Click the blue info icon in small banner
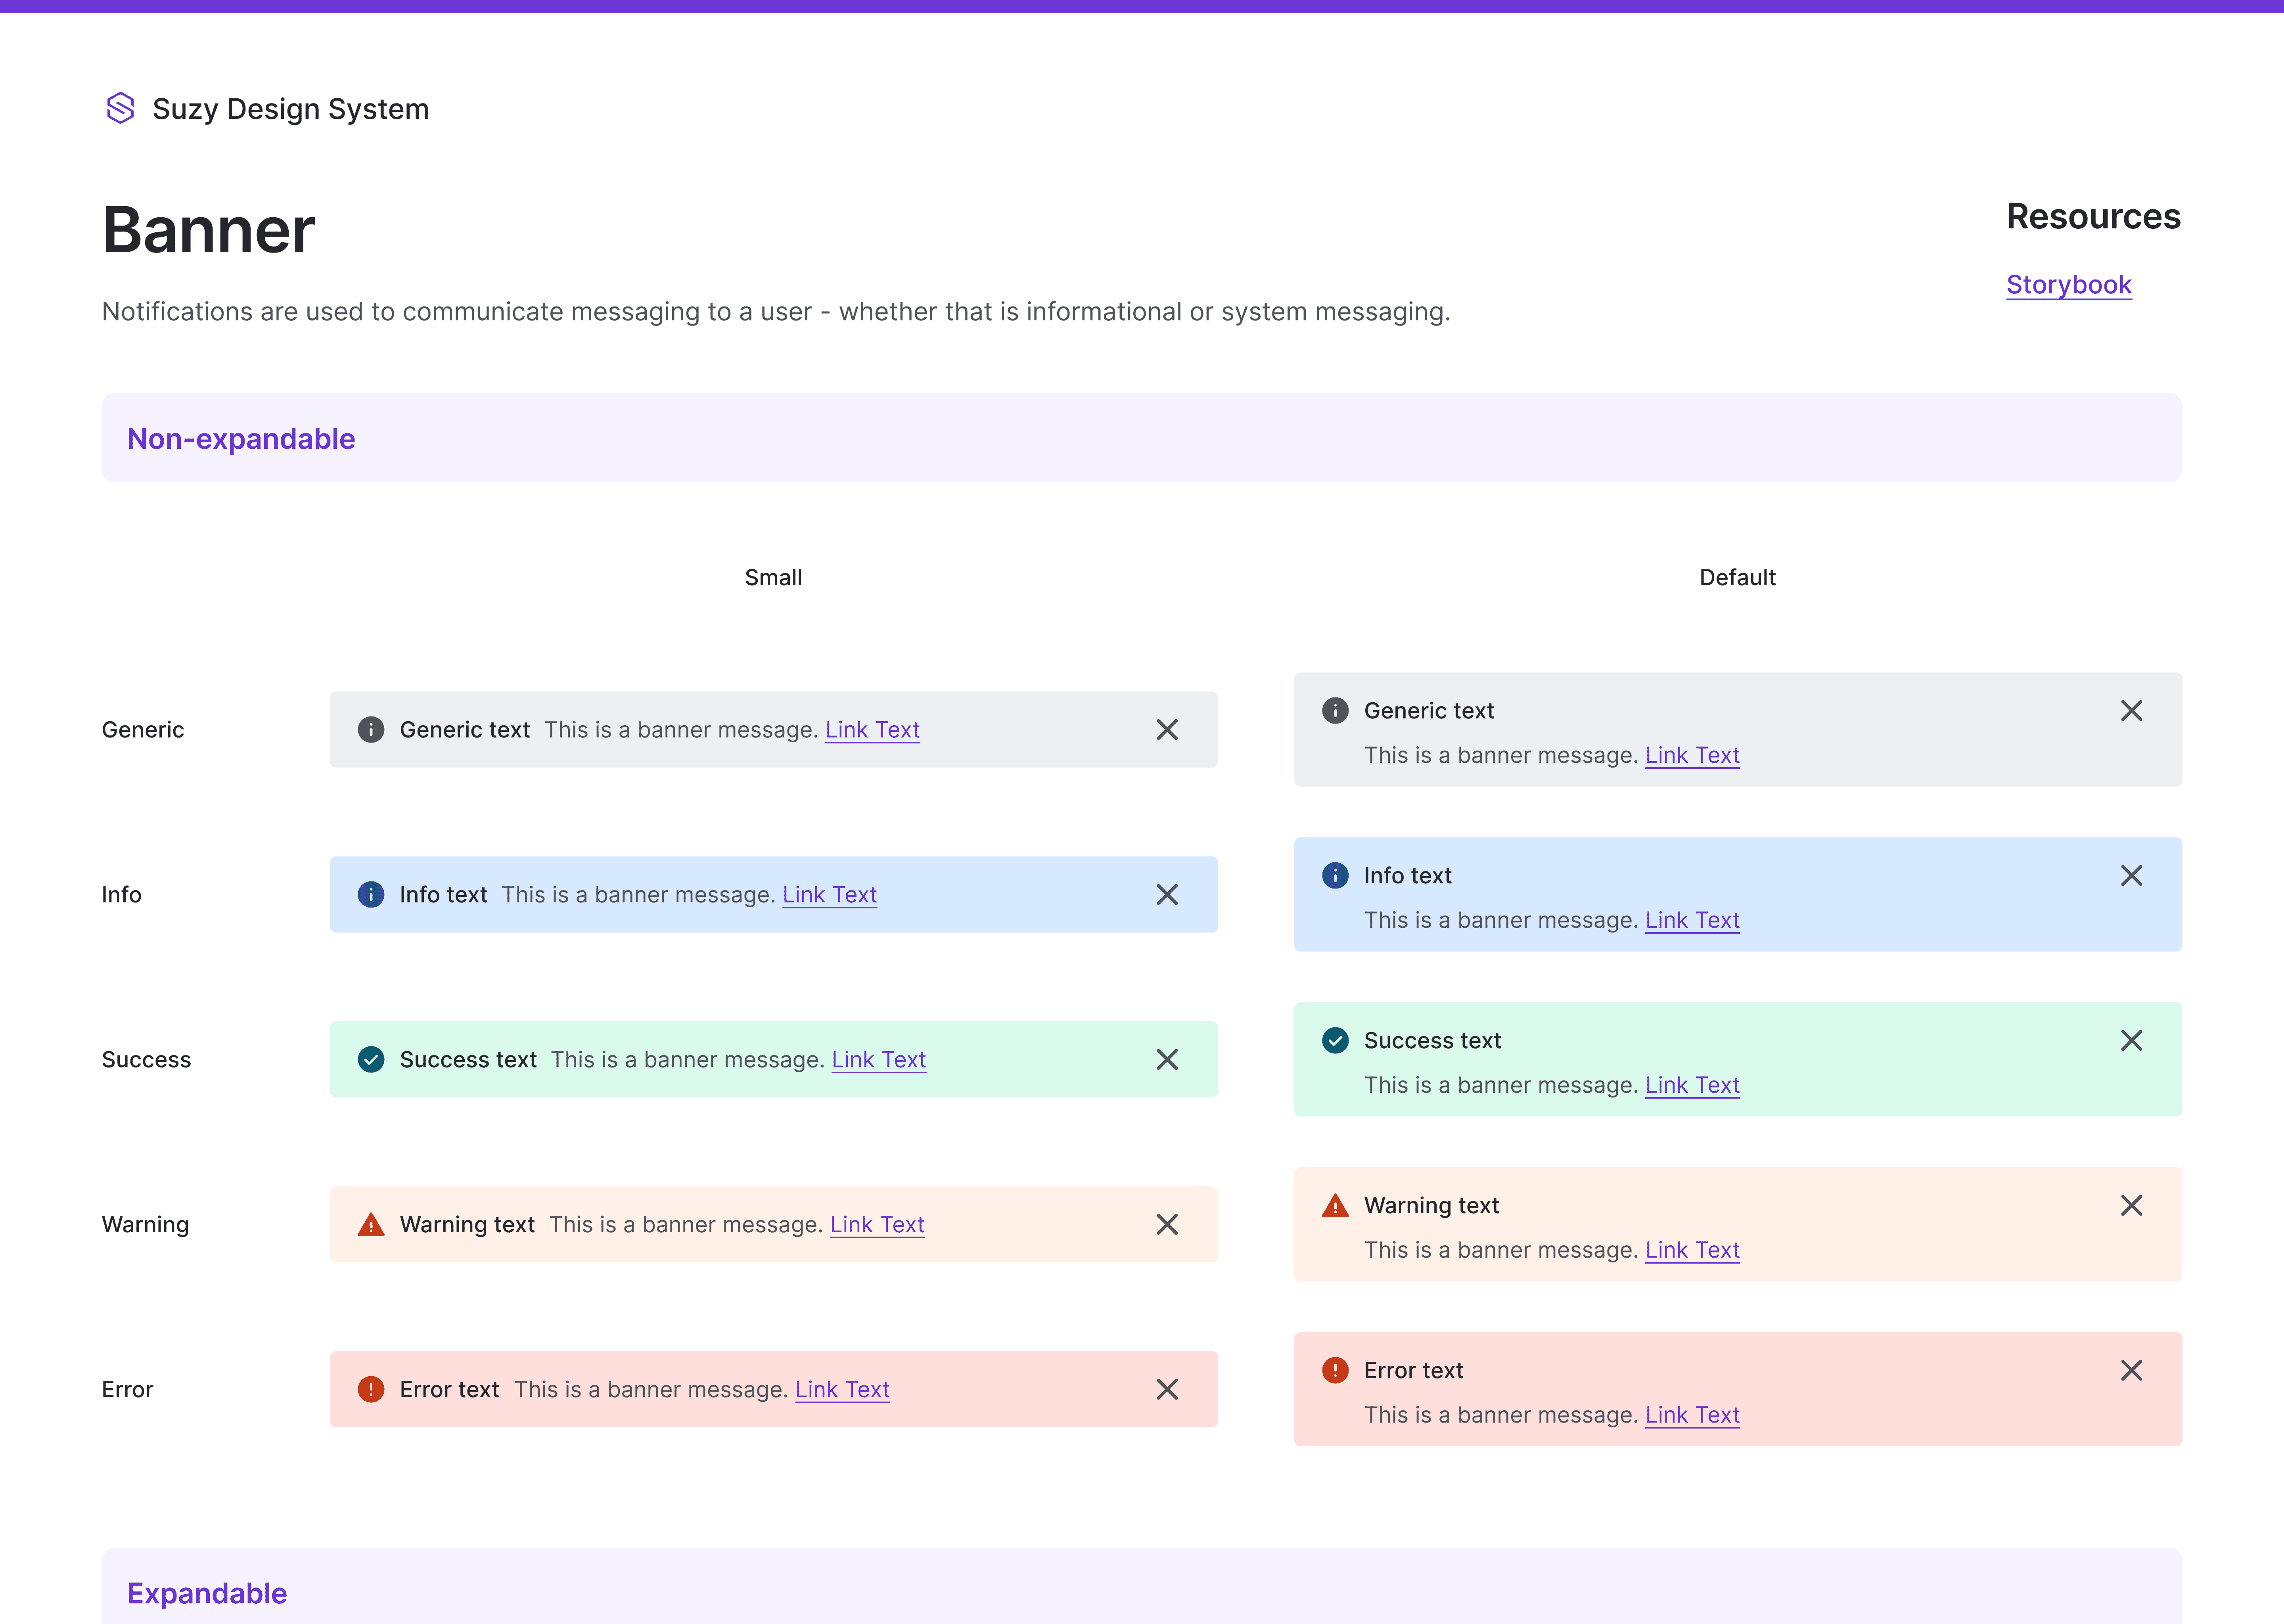 tap(371, 895)
